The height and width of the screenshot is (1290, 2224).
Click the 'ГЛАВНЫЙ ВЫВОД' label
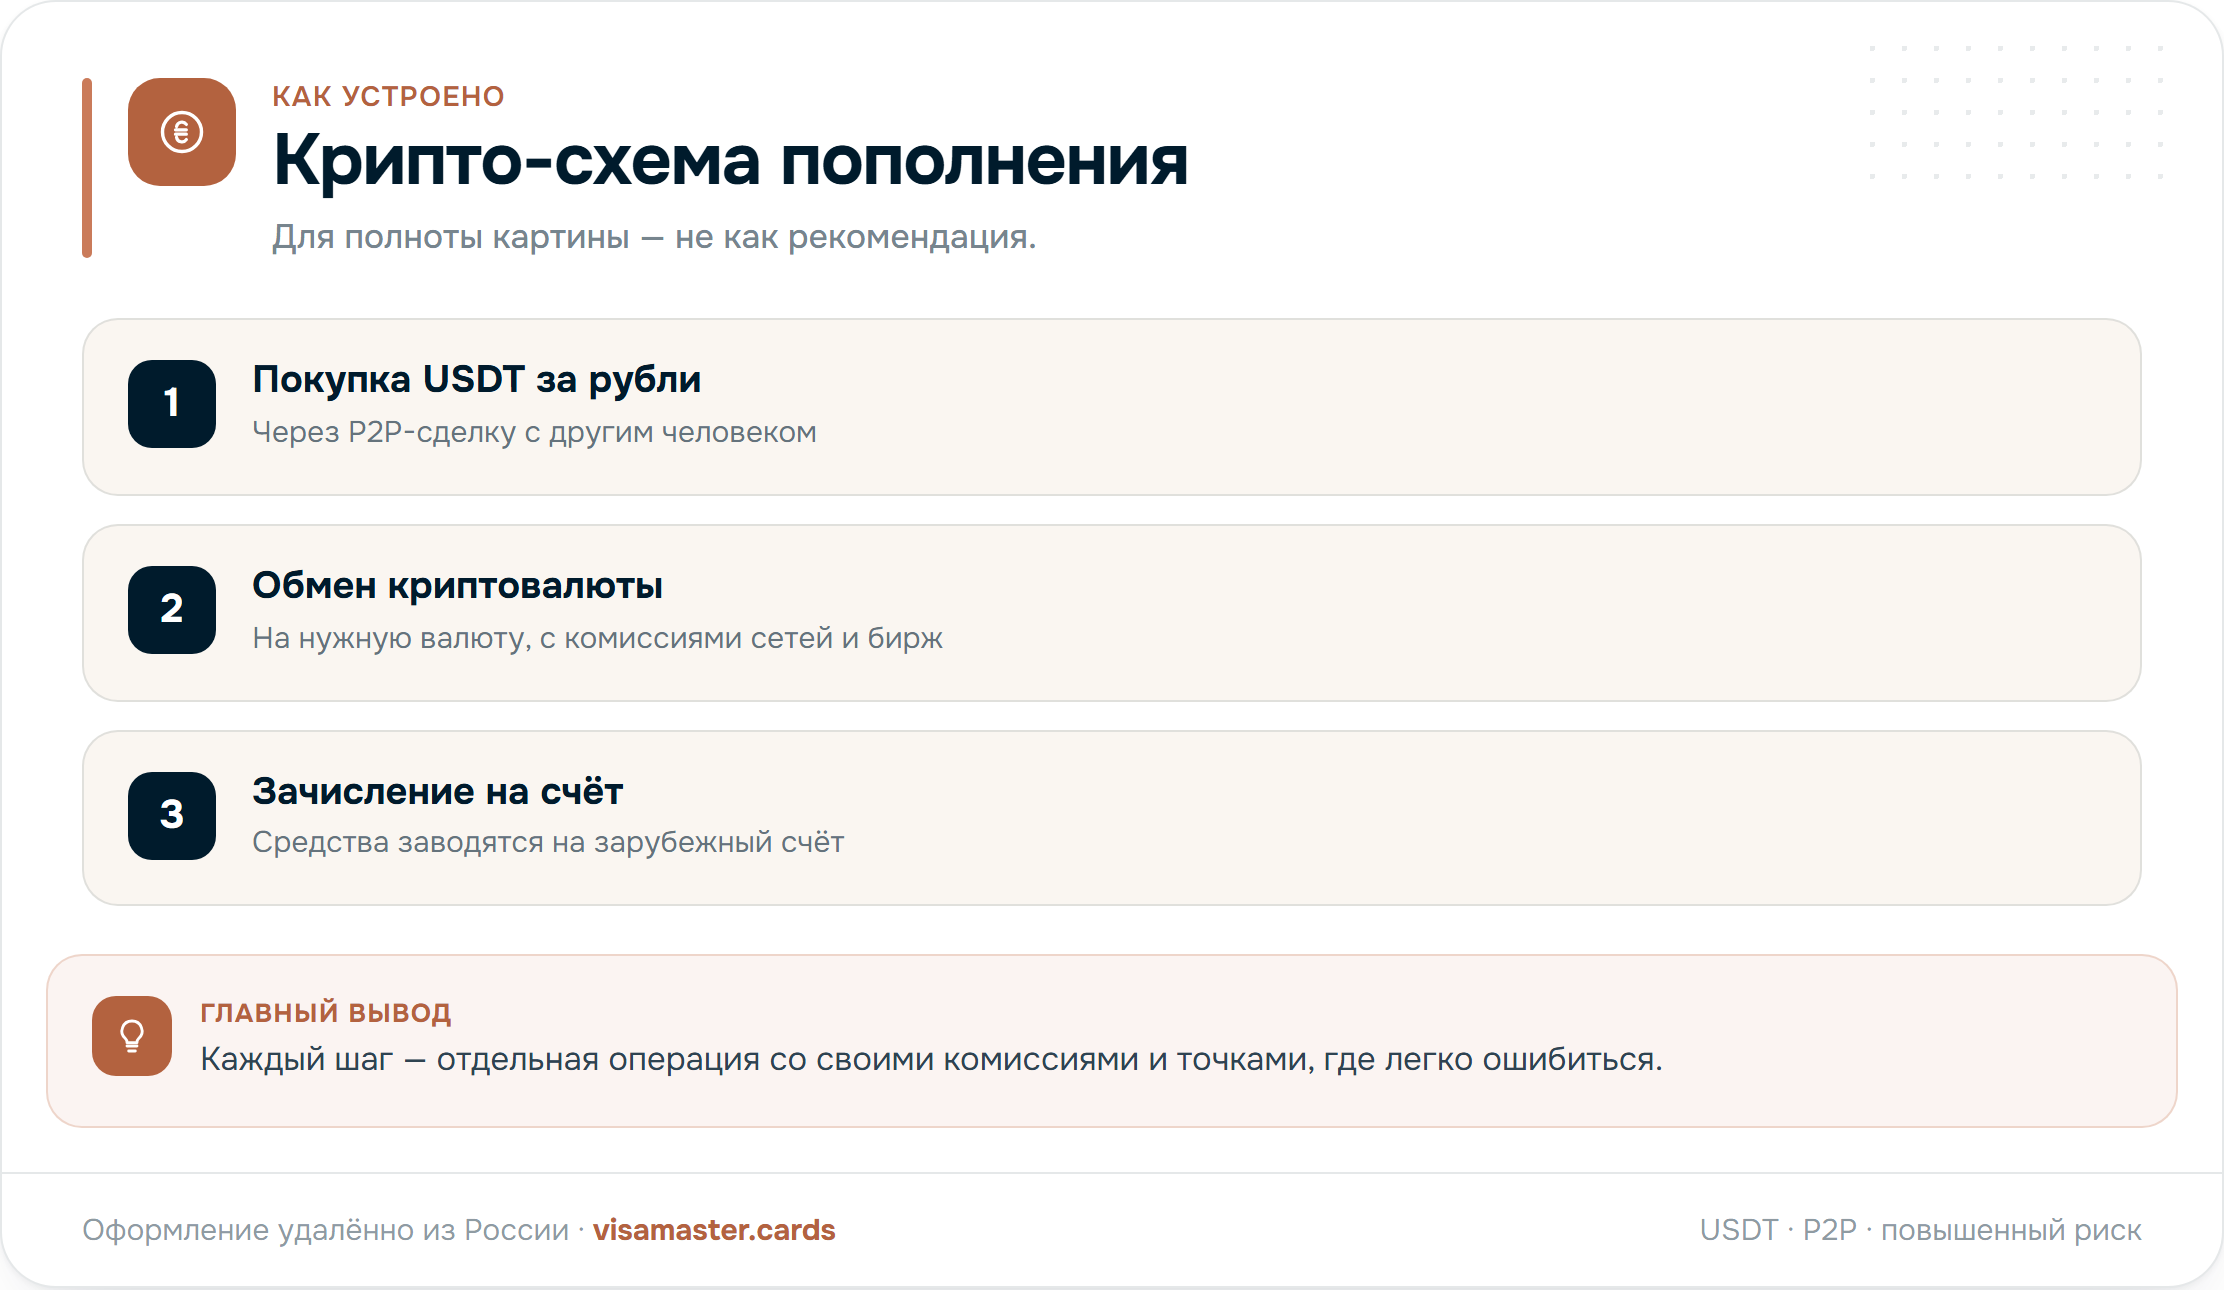[x=326, y=1013]
